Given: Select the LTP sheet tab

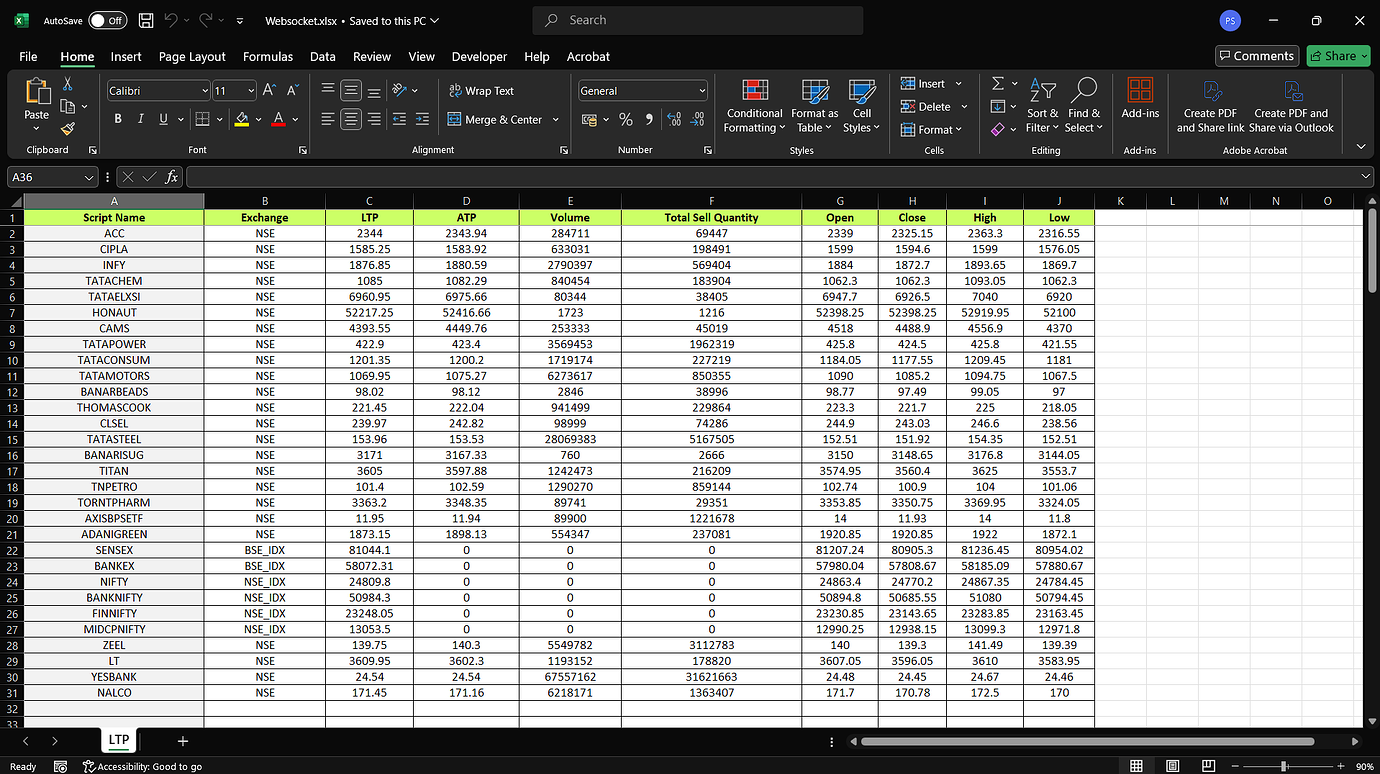Looking at the screenshot, I should (119, 740).
